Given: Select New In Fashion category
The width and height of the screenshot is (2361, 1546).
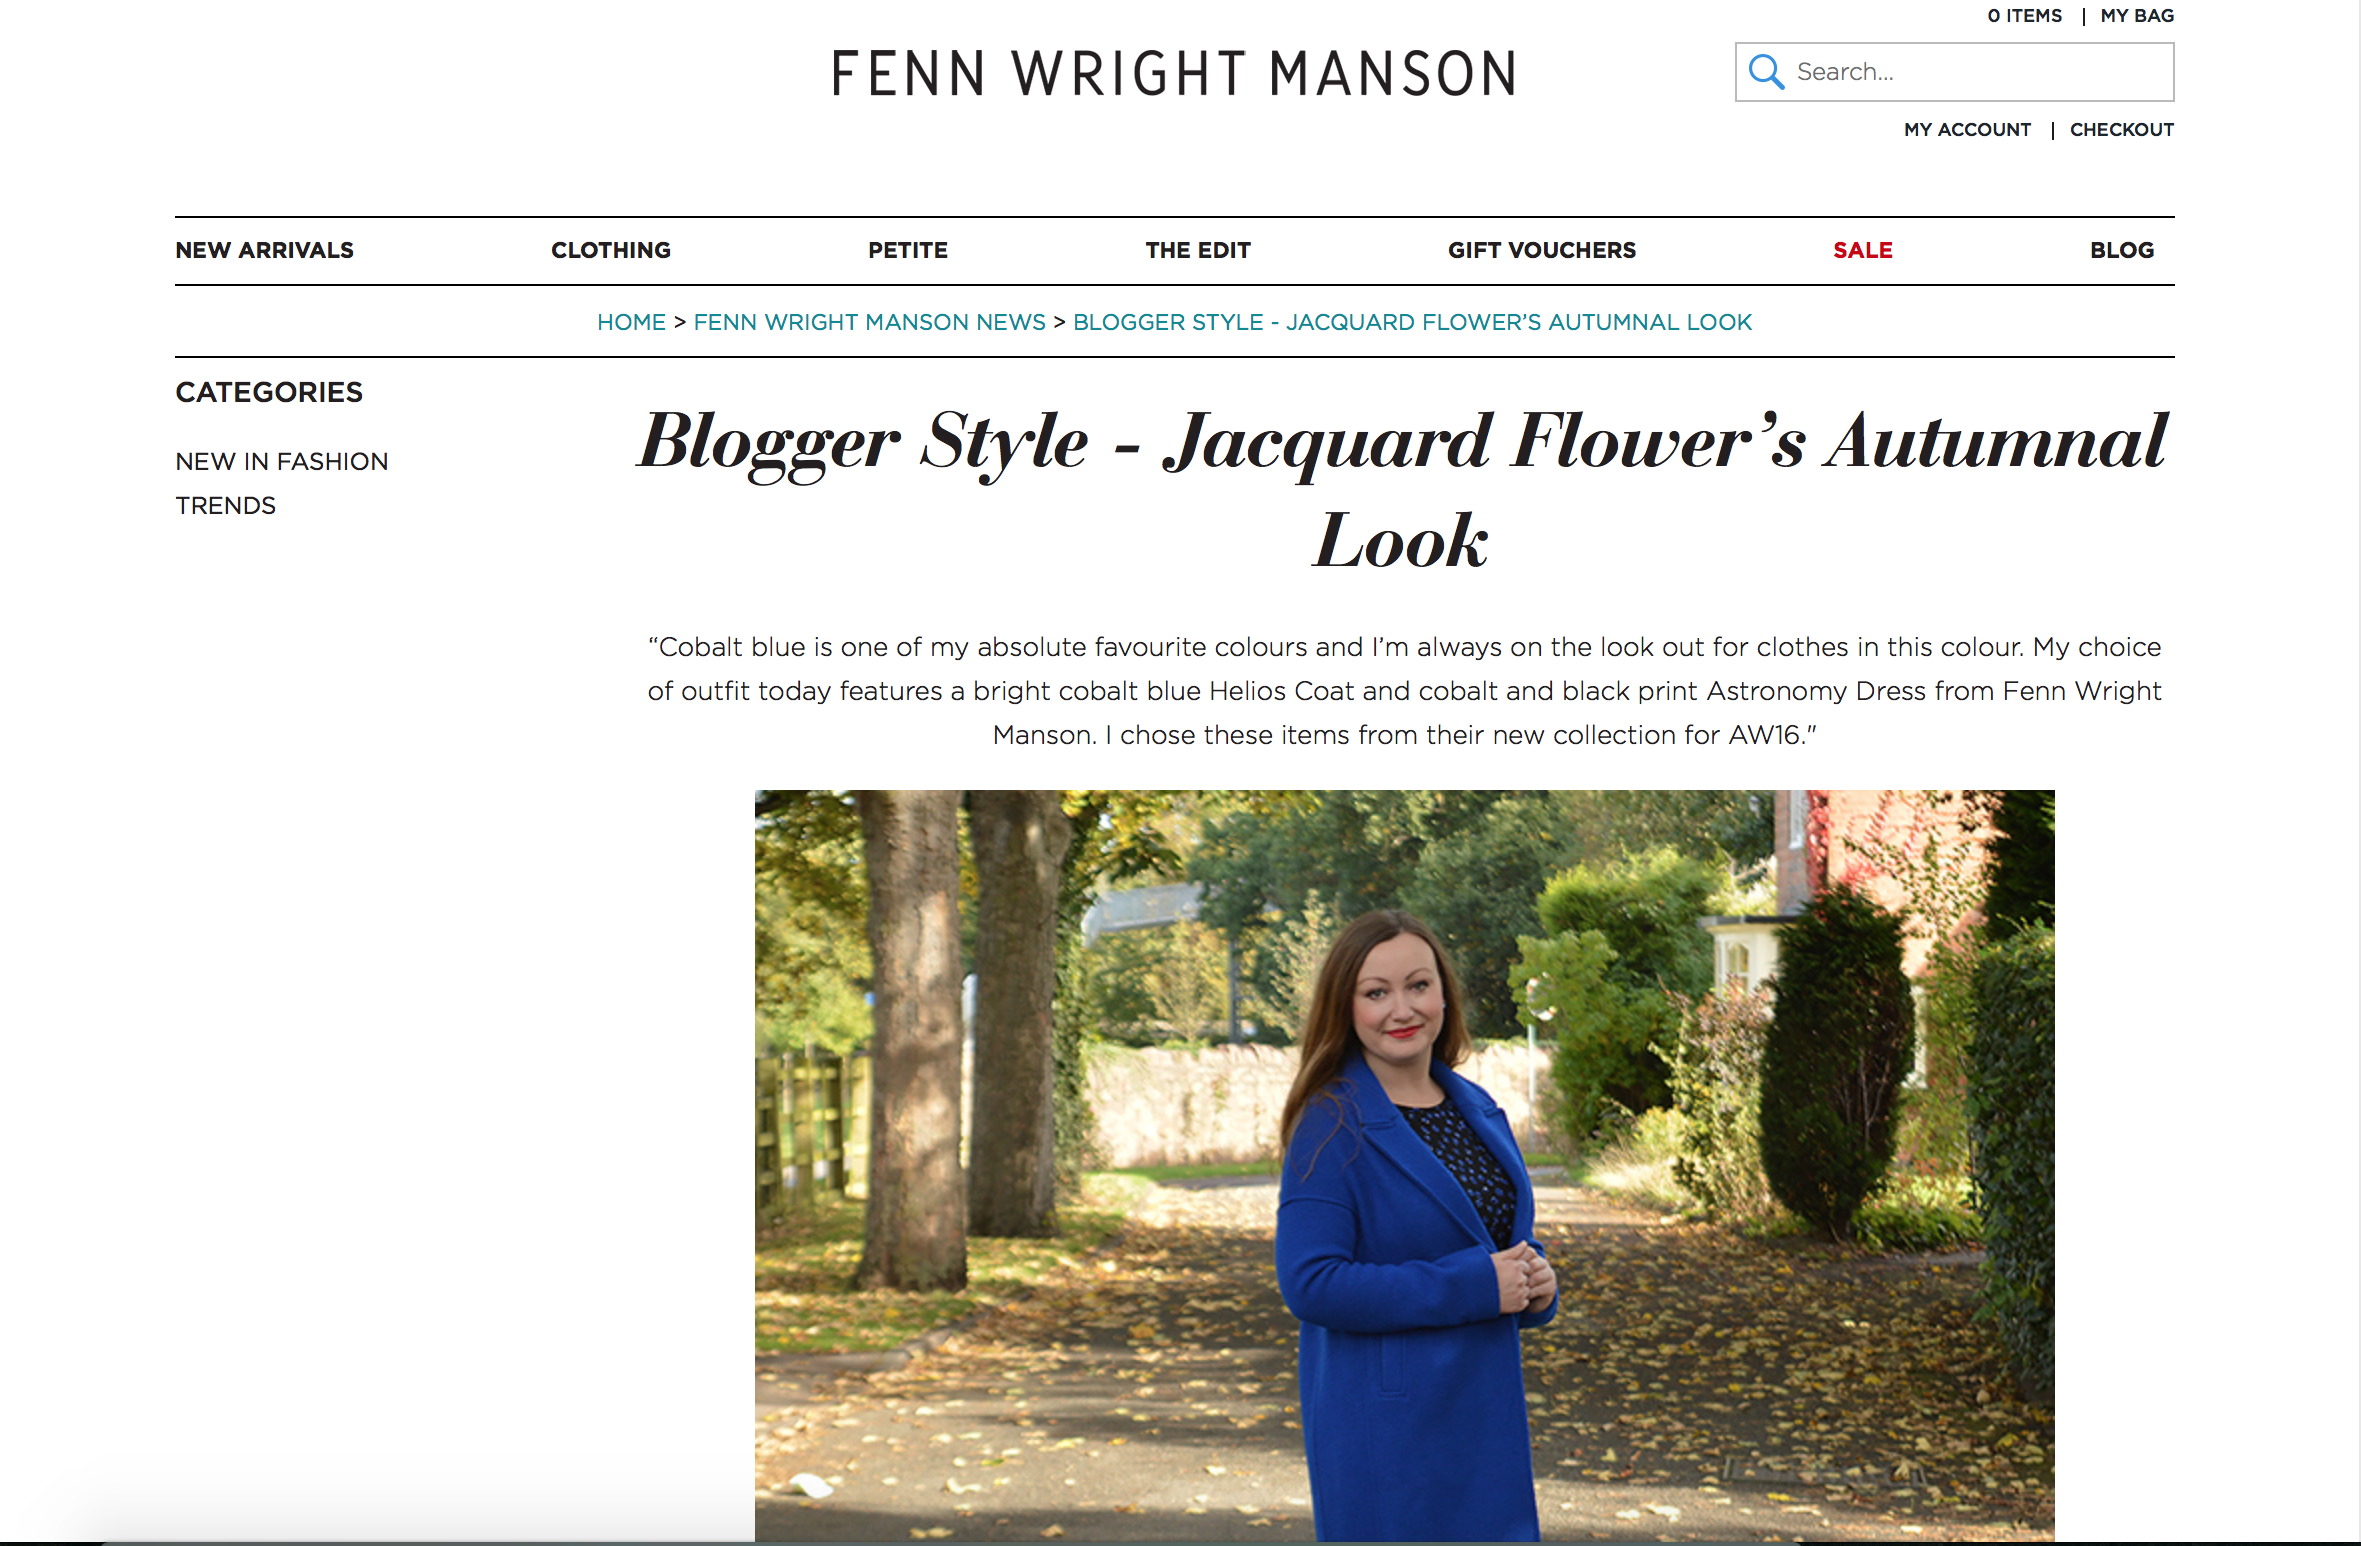Looking at the screenshot, I should pos(282,462).
